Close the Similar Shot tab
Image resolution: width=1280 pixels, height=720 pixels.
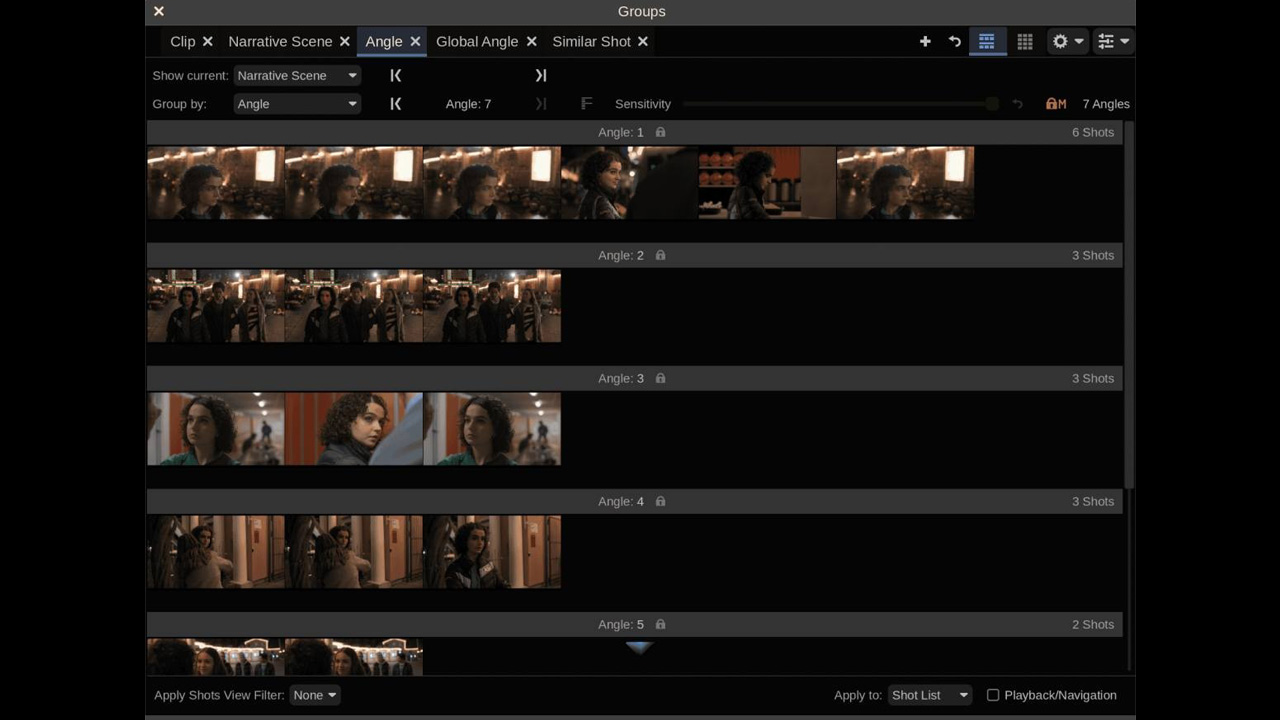[x=643, y=41]
